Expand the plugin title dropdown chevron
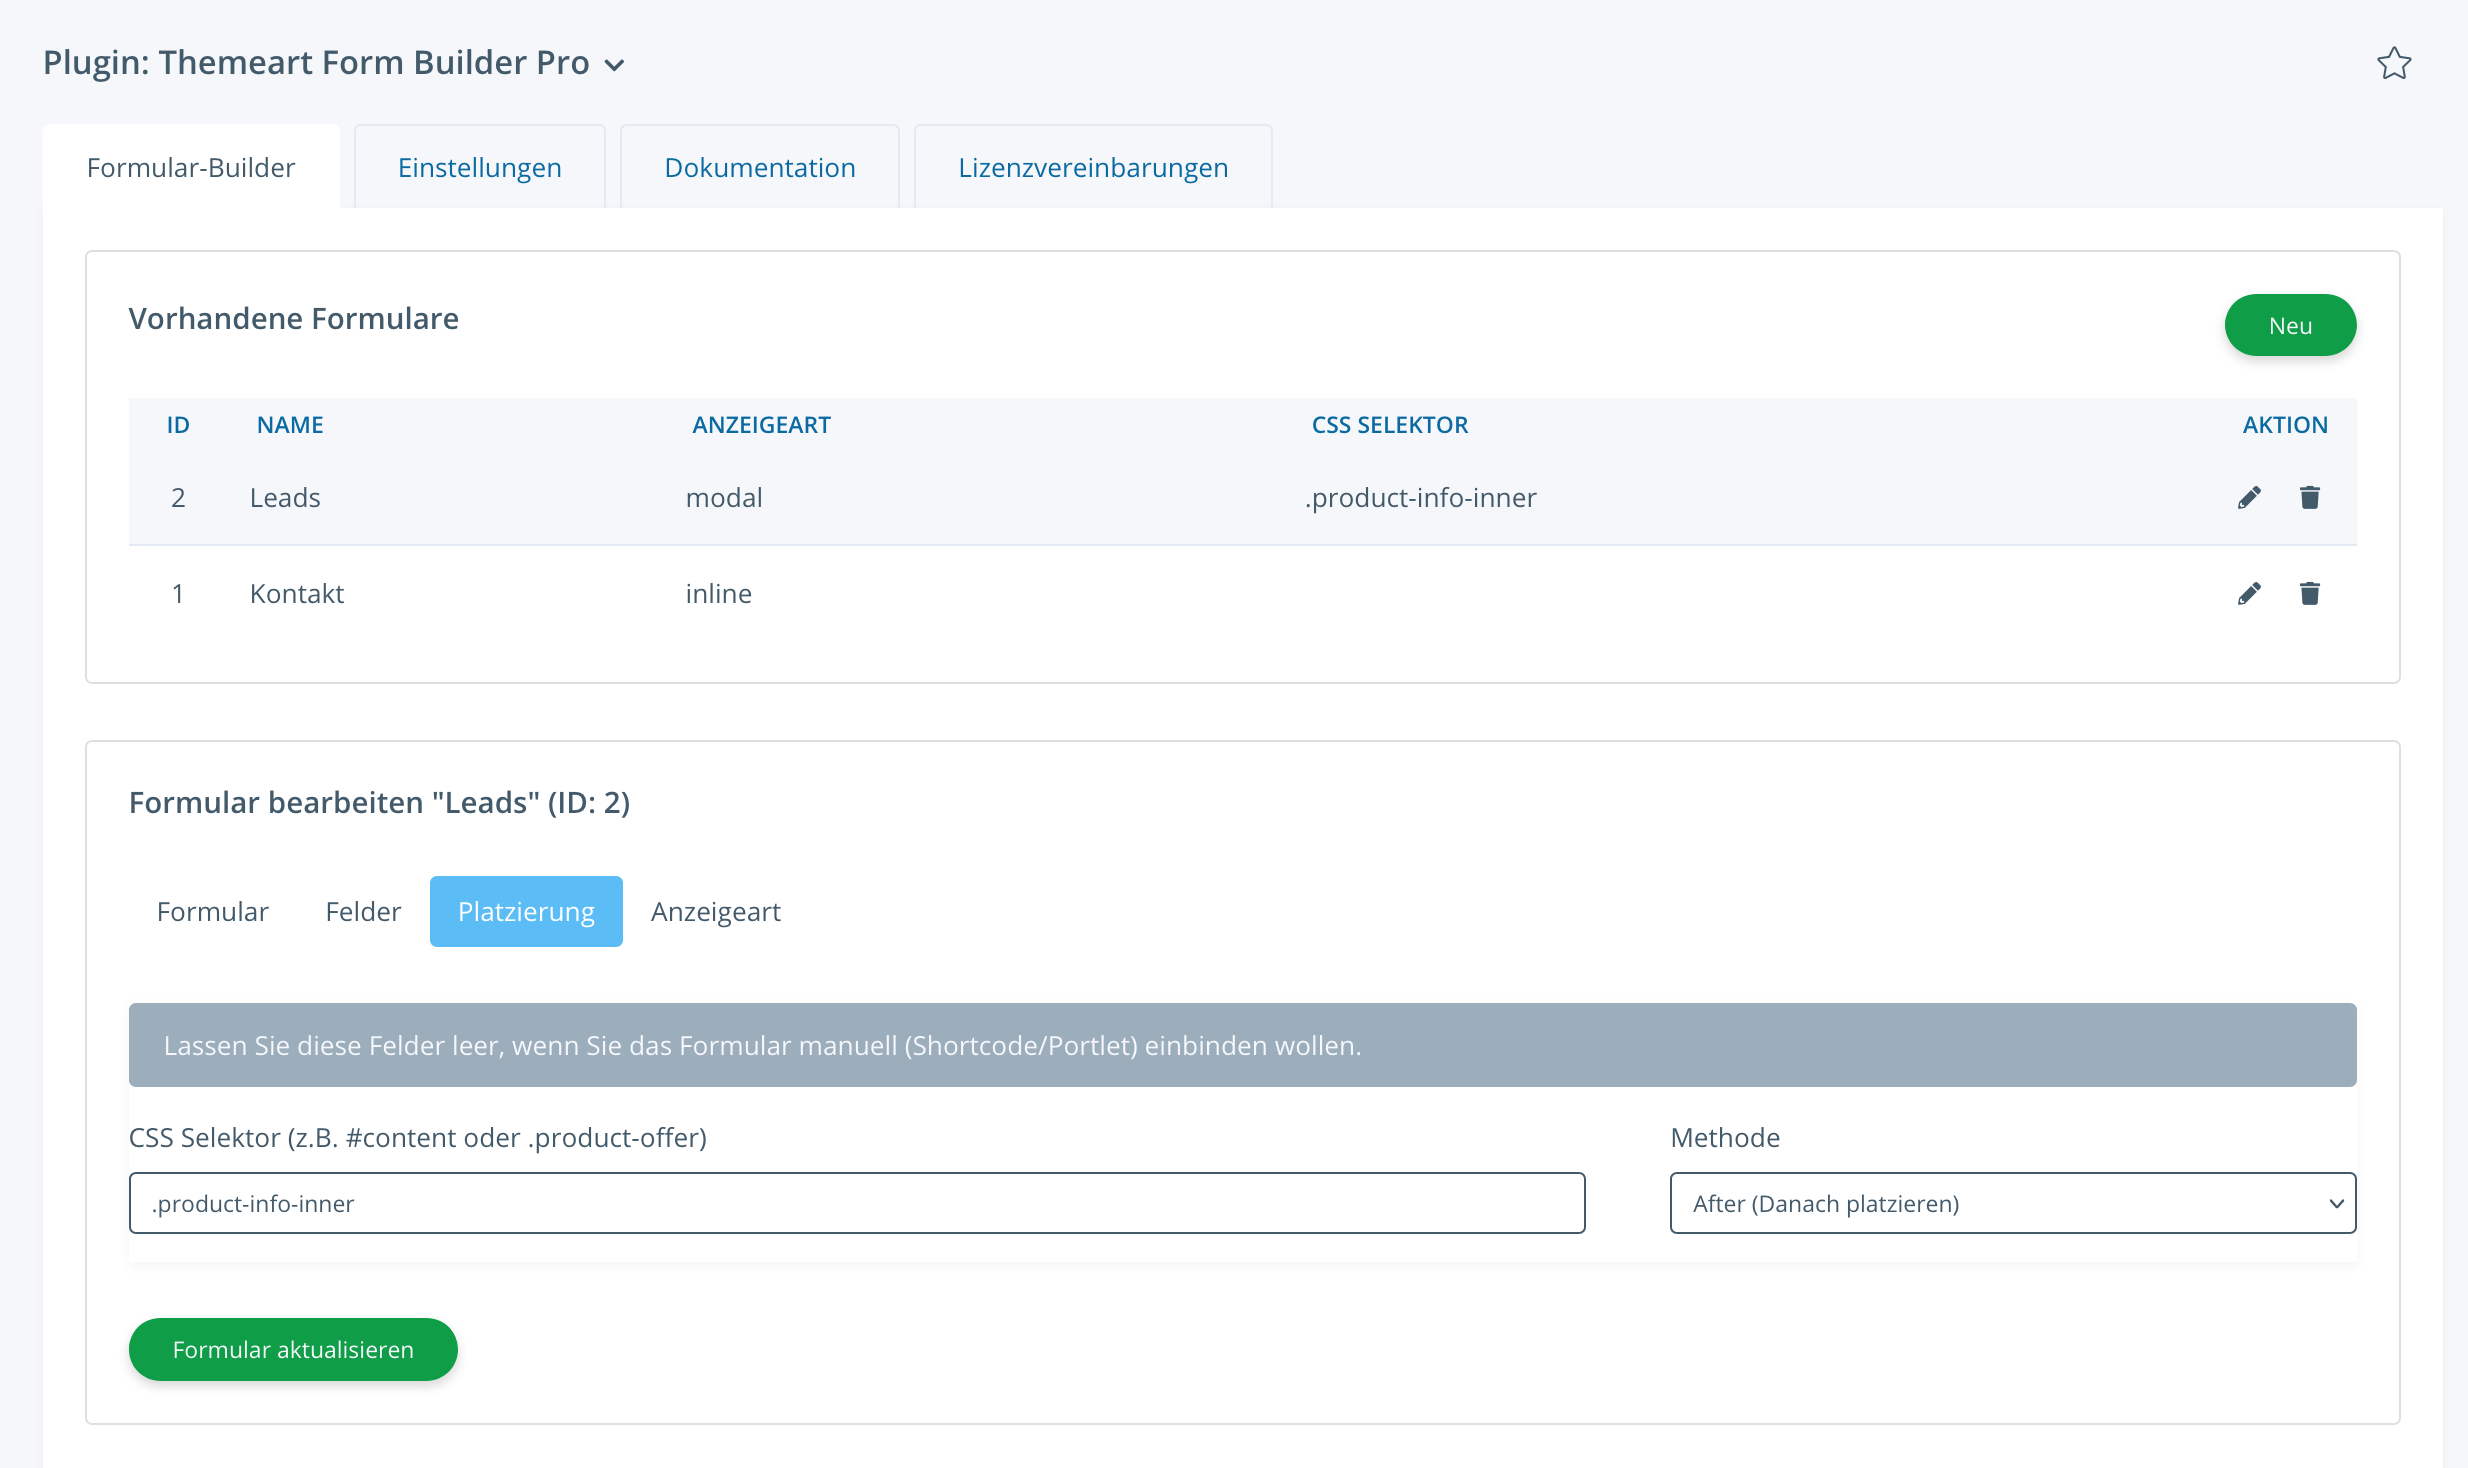Viewport: 2468px width, 1468px height. click(615, 66)
